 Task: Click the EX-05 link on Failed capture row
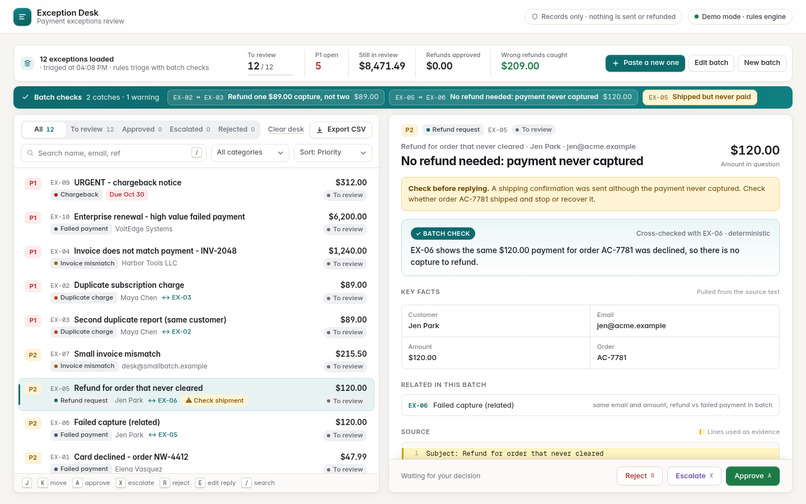click(x=163, y=435)
